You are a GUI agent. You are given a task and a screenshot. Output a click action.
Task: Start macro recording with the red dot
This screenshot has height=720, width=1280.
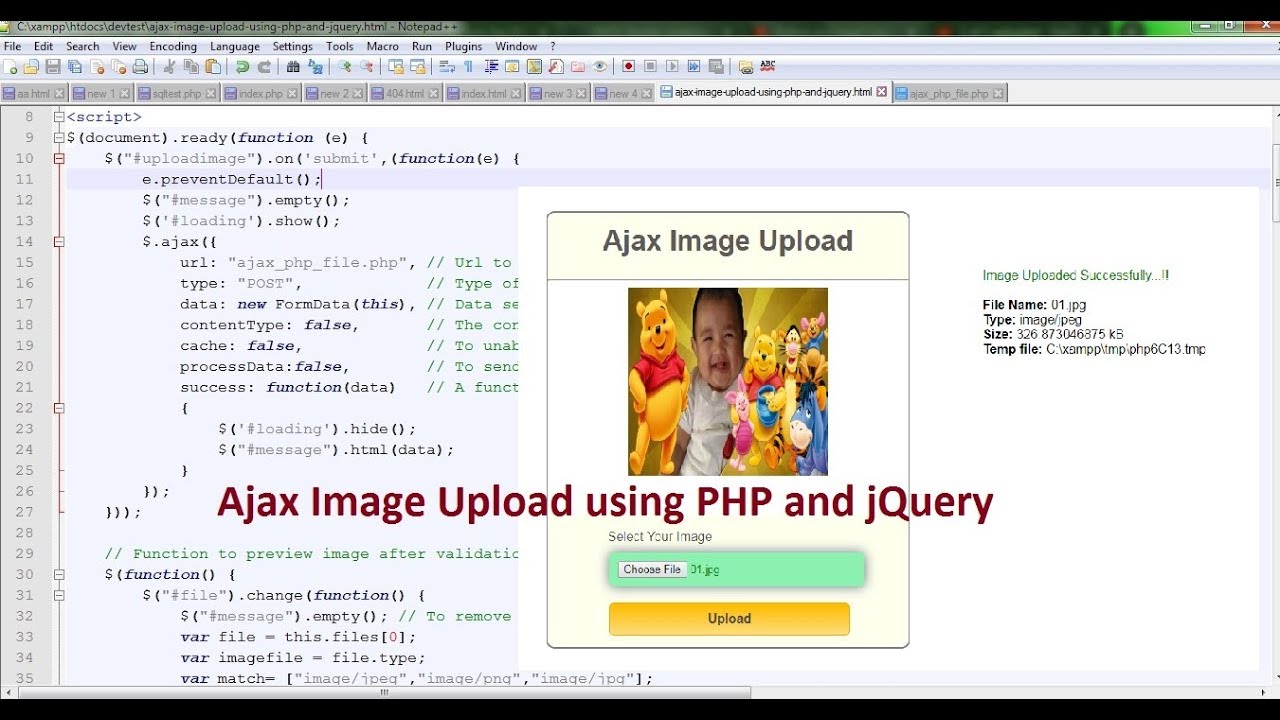coord(628,67)
